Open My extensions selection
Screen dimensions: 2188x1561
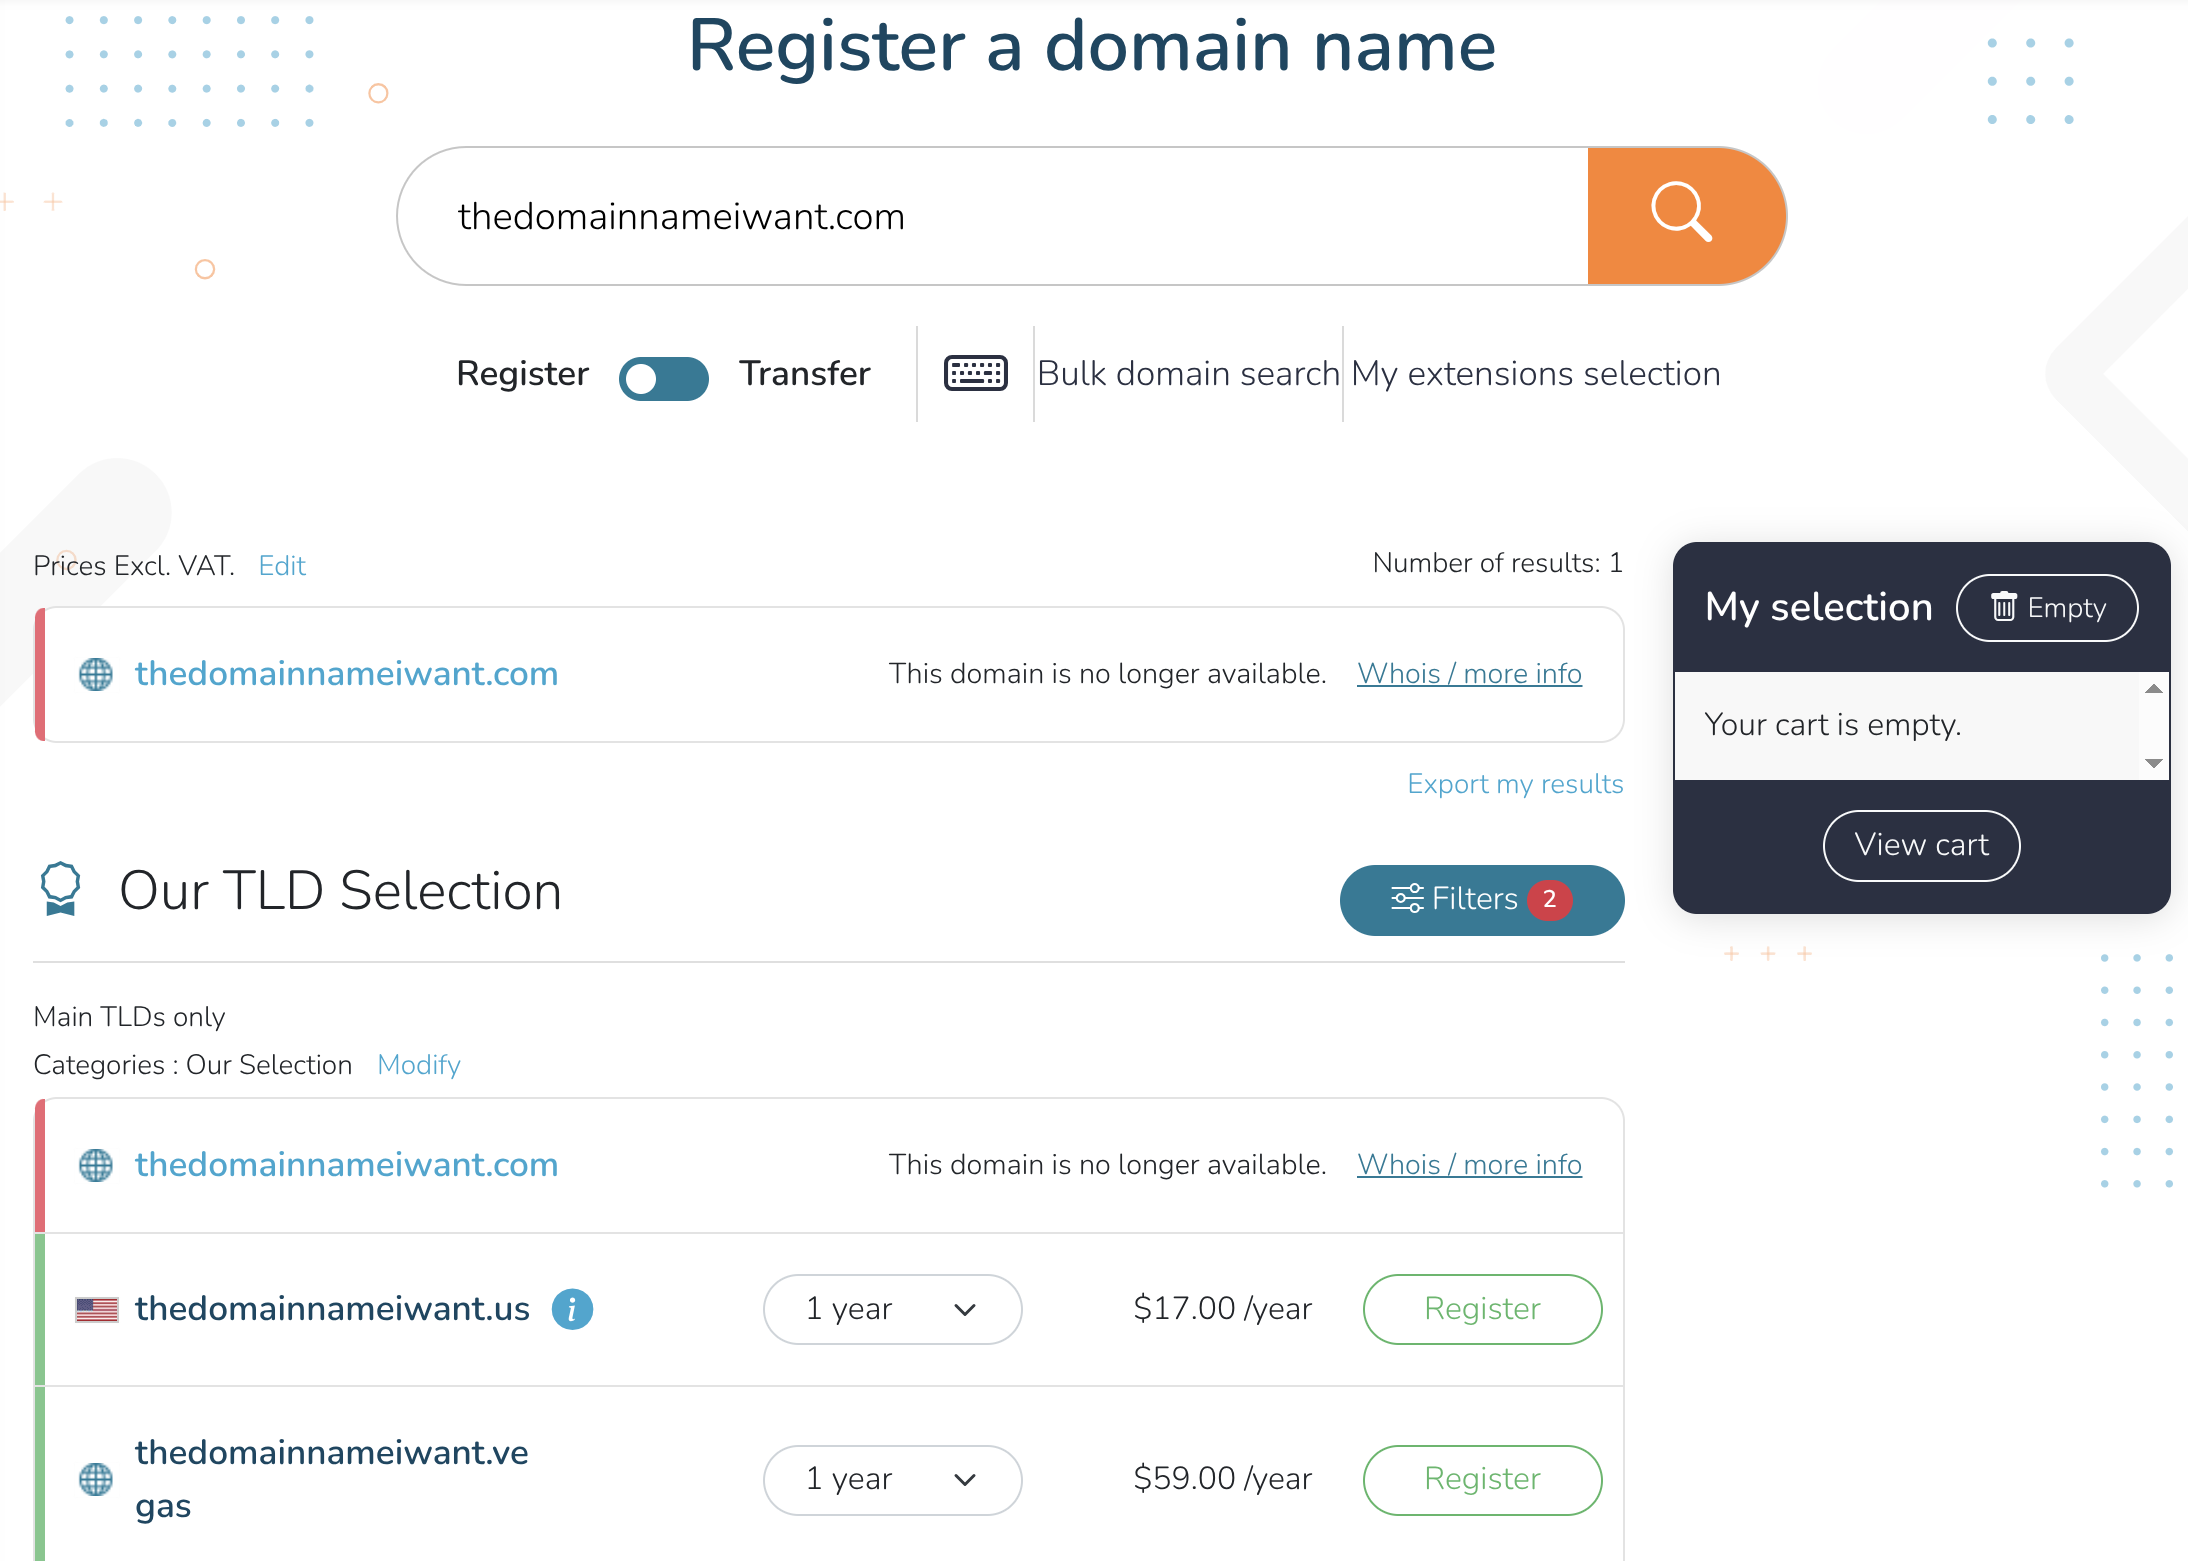1535,374
